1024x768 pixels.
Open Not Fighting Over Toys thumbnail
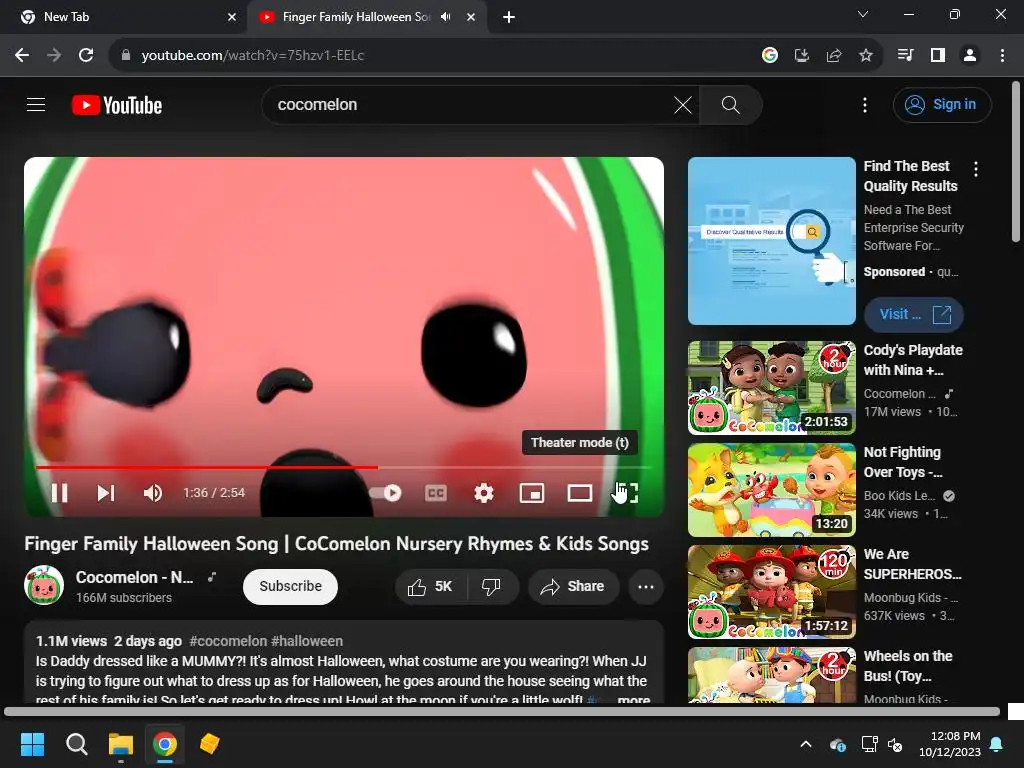tap(771, 490)
